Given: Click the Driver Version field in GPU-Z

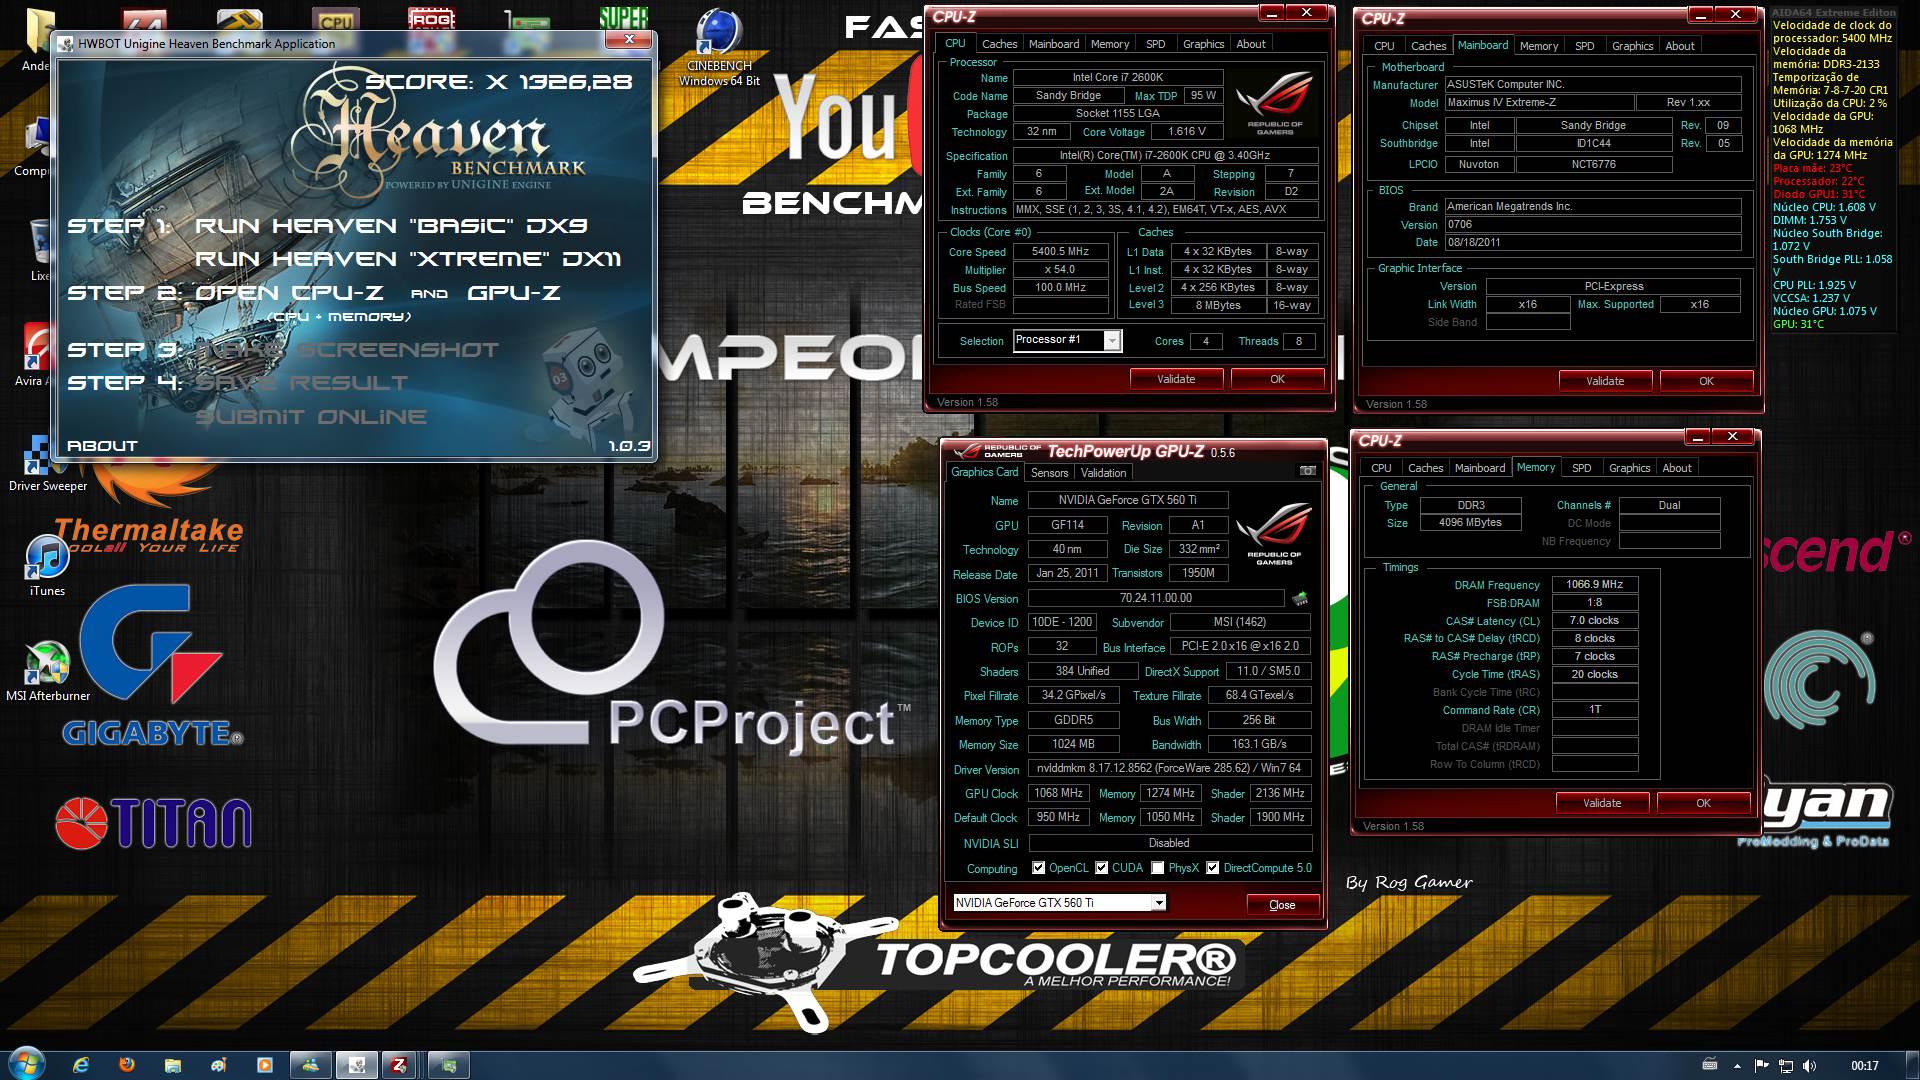Looking at the screenshot, I should [x=1170, y=769].
